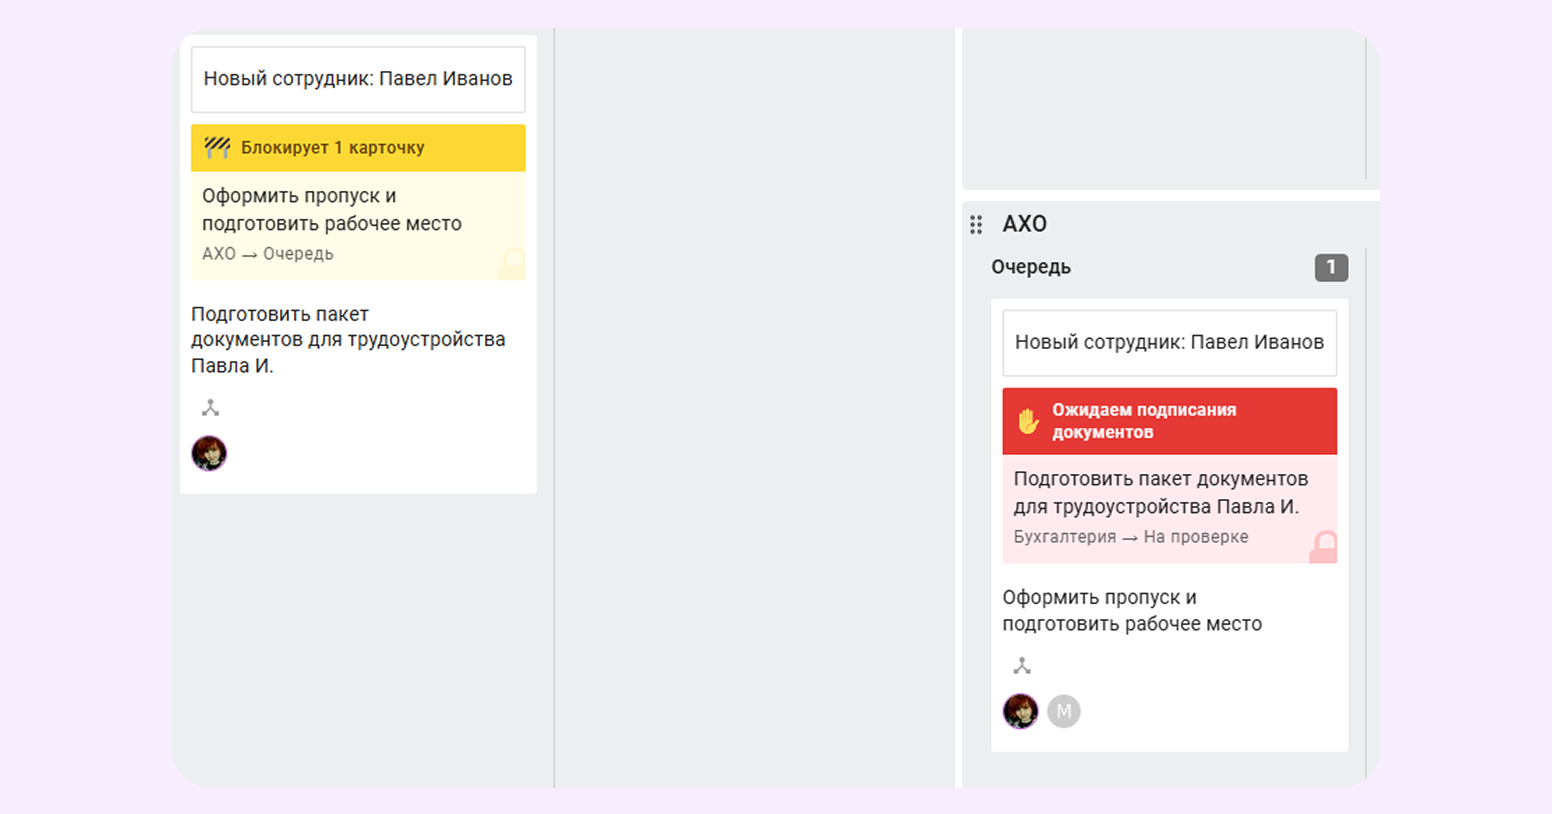Follow the 'Бухгалтерия → На проверке' path link

coord(1130,537)
